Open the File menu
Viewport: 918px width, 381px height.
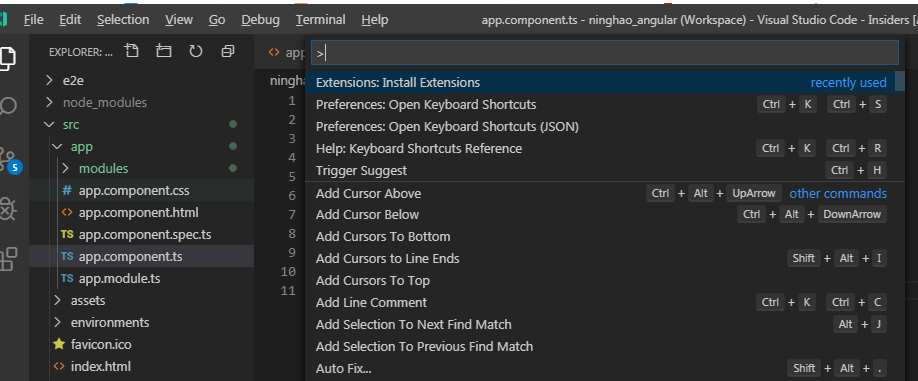tap(33, 19)
